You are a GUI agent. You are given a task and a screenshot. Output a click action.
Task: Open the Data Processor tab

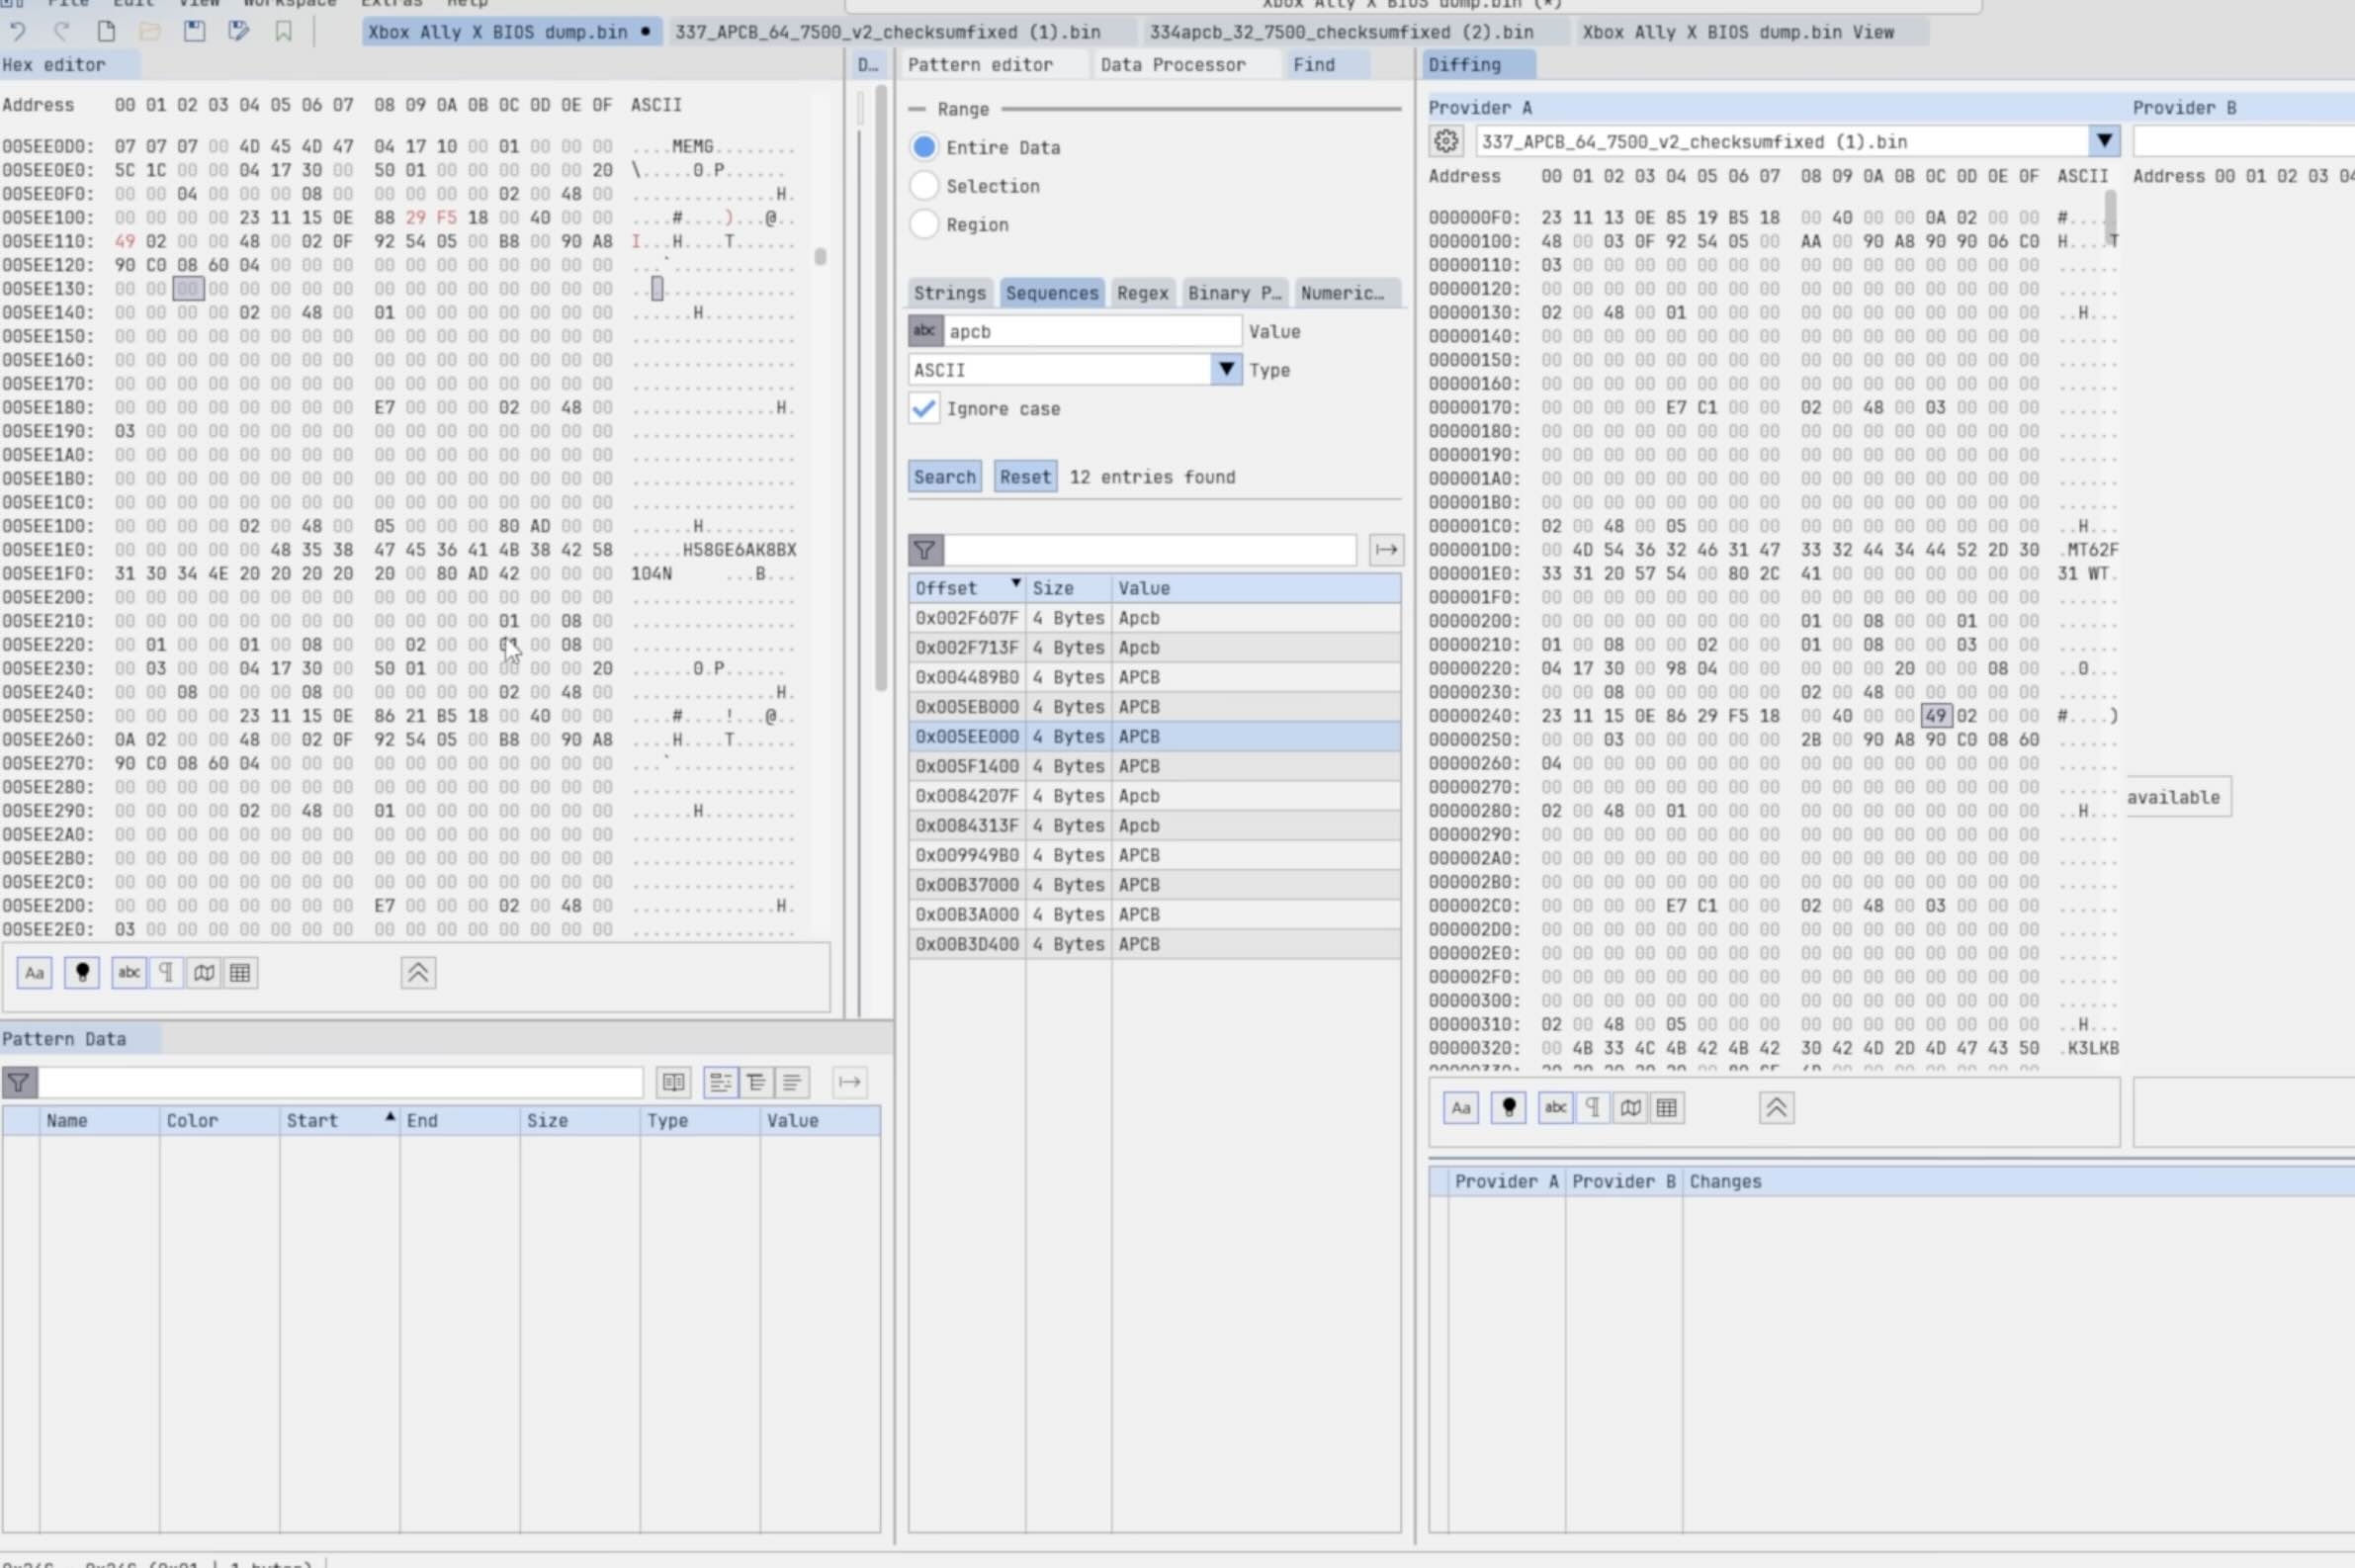[1172, 65]
